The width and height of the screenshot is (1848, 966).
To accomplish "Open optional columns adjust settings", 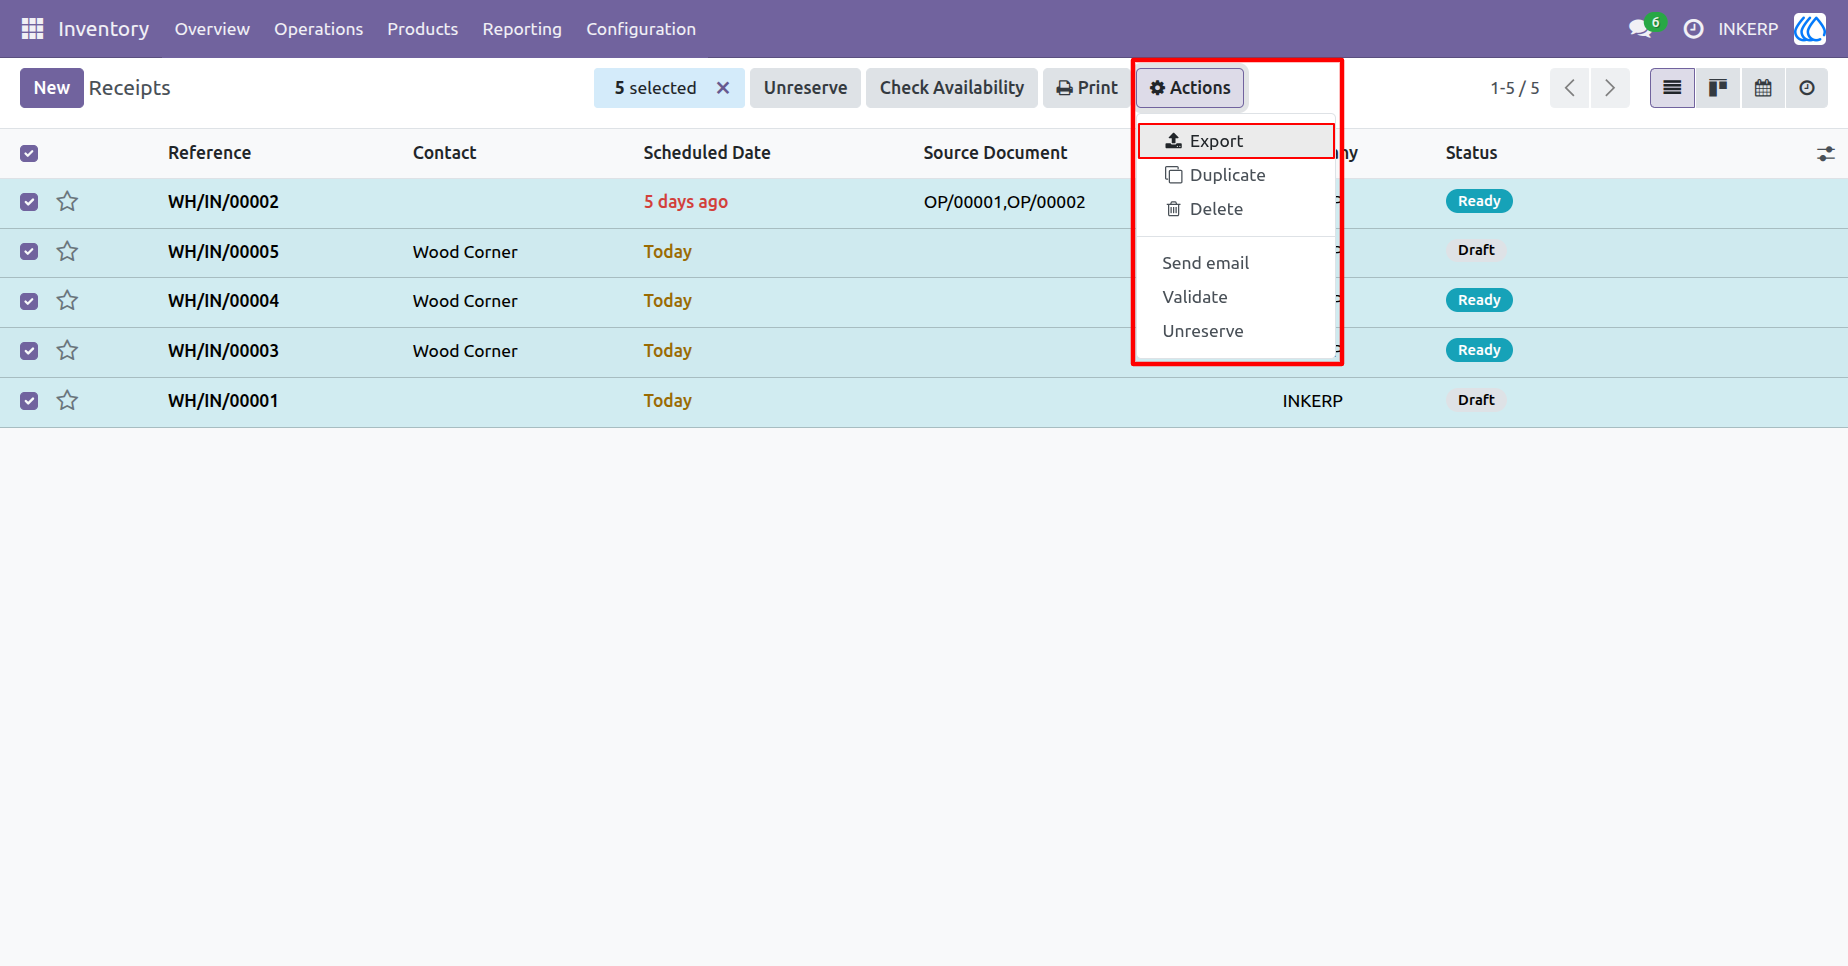I will pyautogui.click(x=1826, y=153).
